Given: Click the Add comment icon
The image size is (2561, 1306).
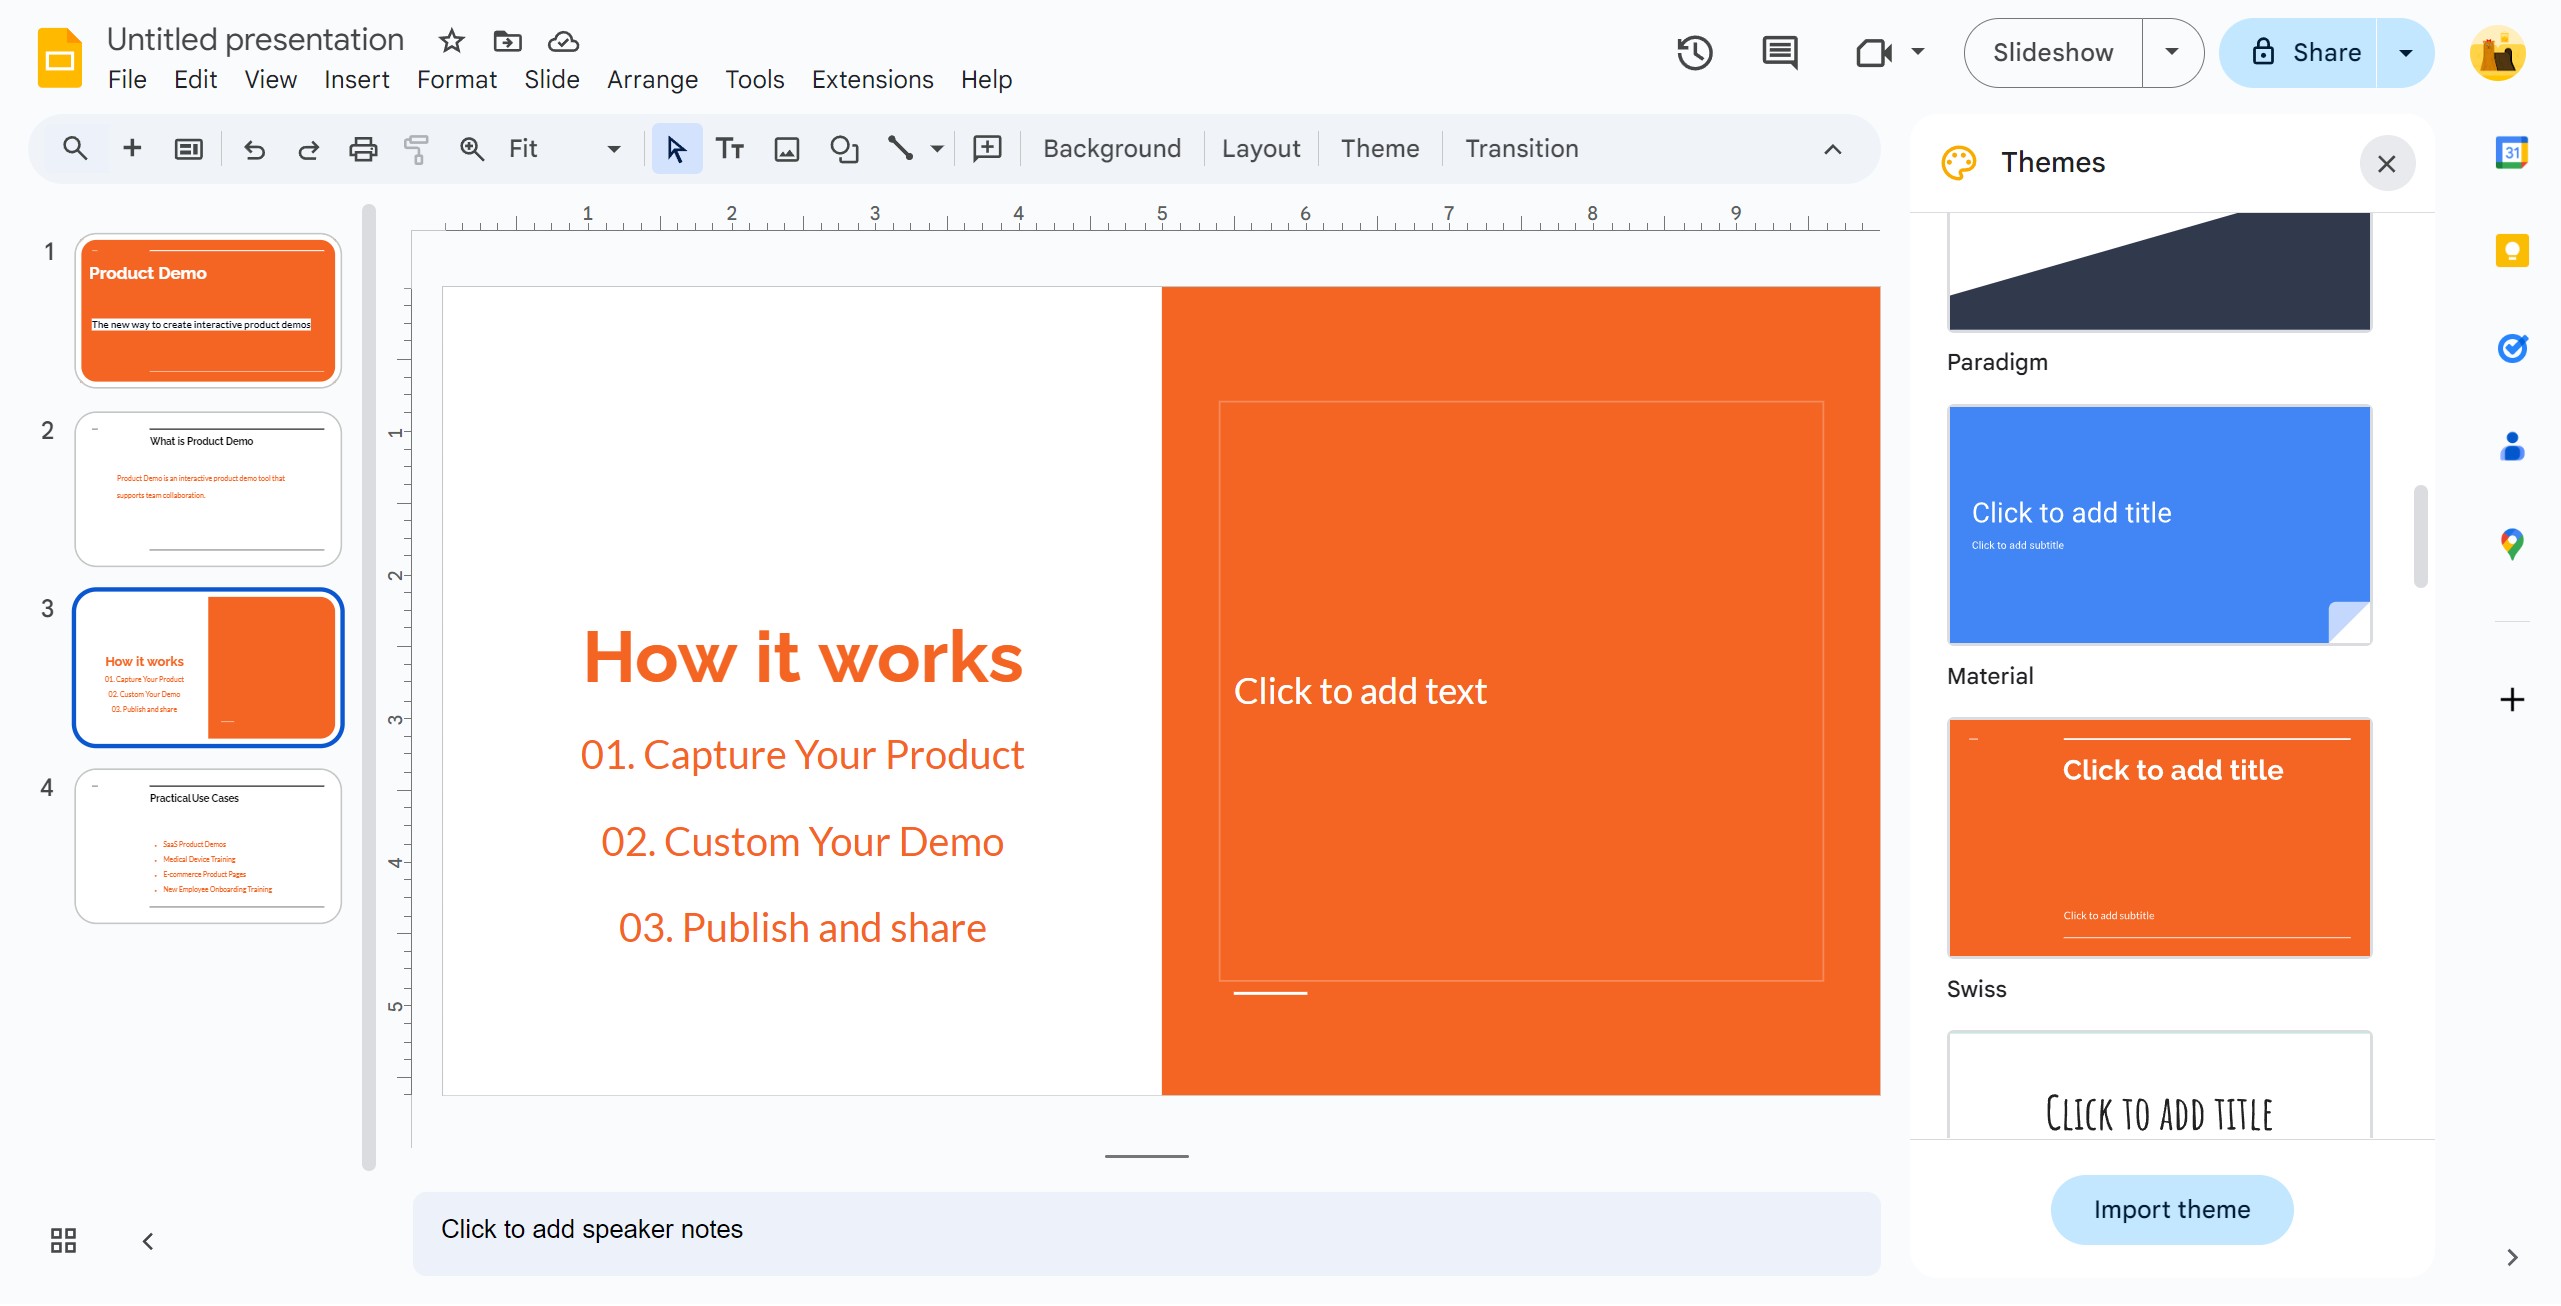Looking at the screenshot, I should (987, 149).
